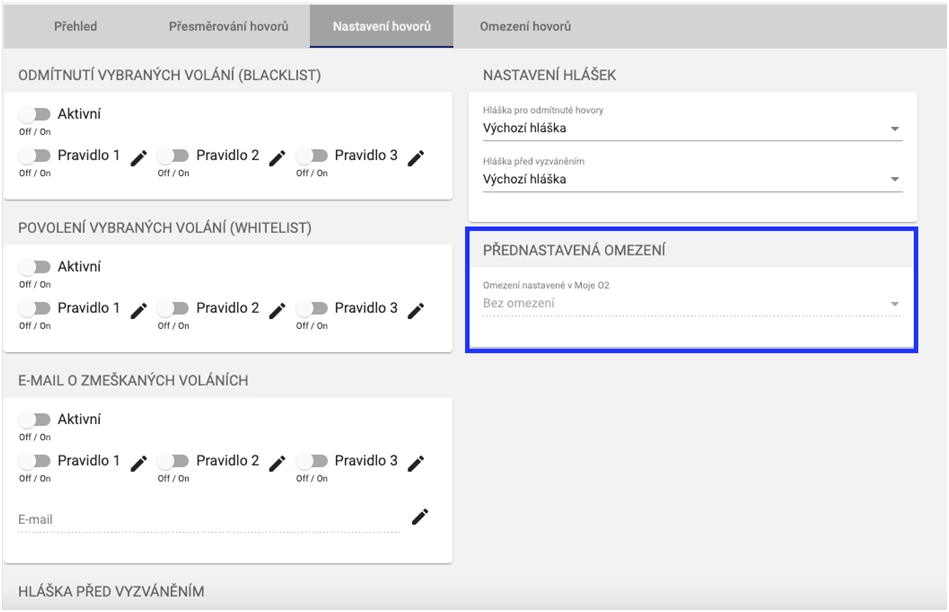This screenshot has width=949, height=612.
Task: Turn on Aktivní for missed calls e-mail
Action: tap(35, 420)
